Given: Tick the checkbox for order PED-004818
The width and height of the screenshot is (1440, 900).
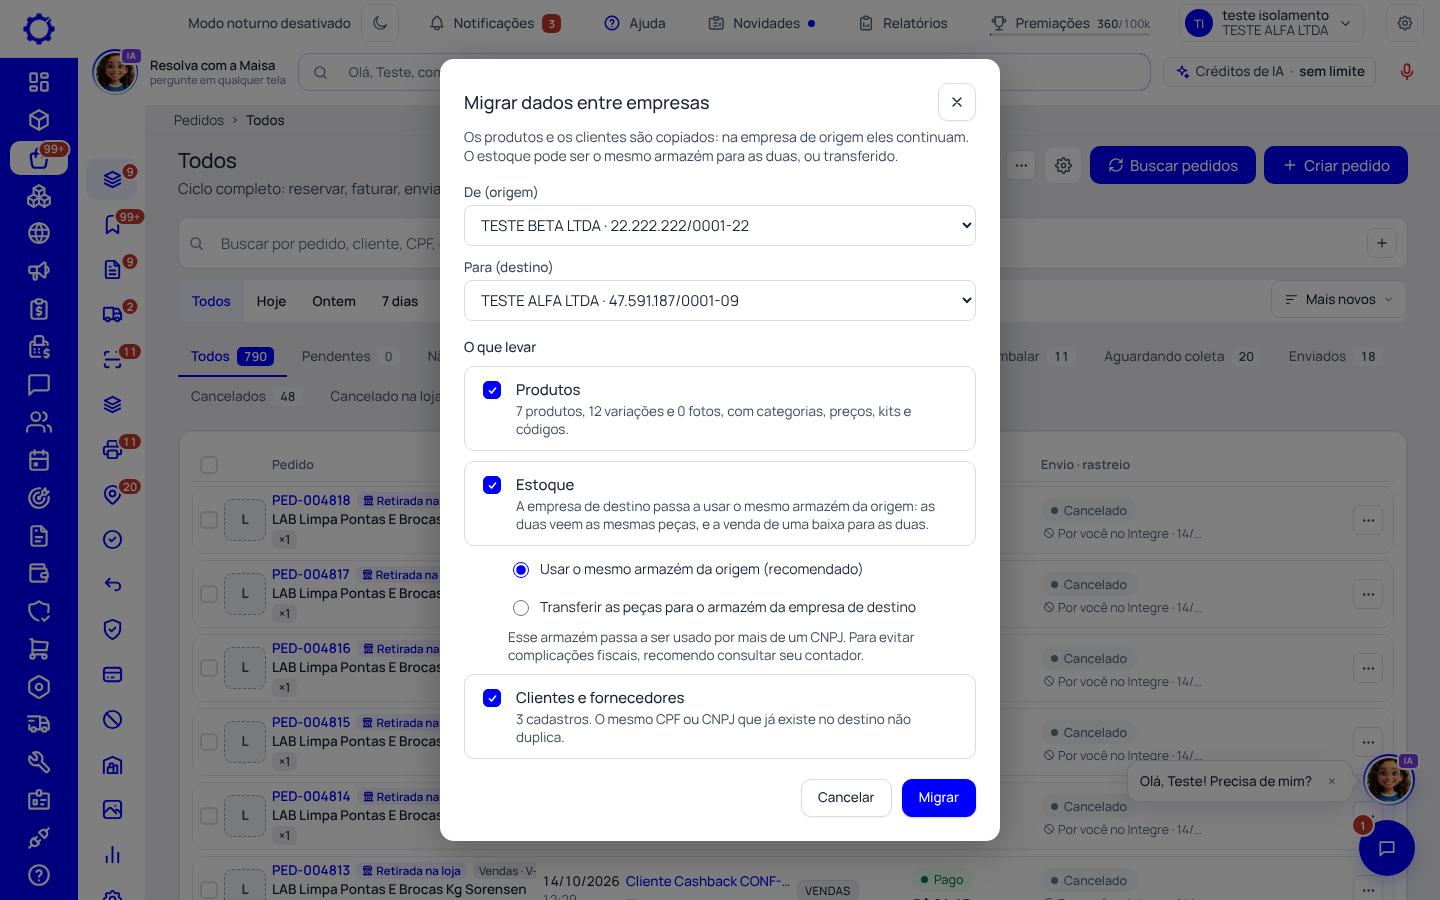Looking at the screenshot, I should click(x=209, y=520).
